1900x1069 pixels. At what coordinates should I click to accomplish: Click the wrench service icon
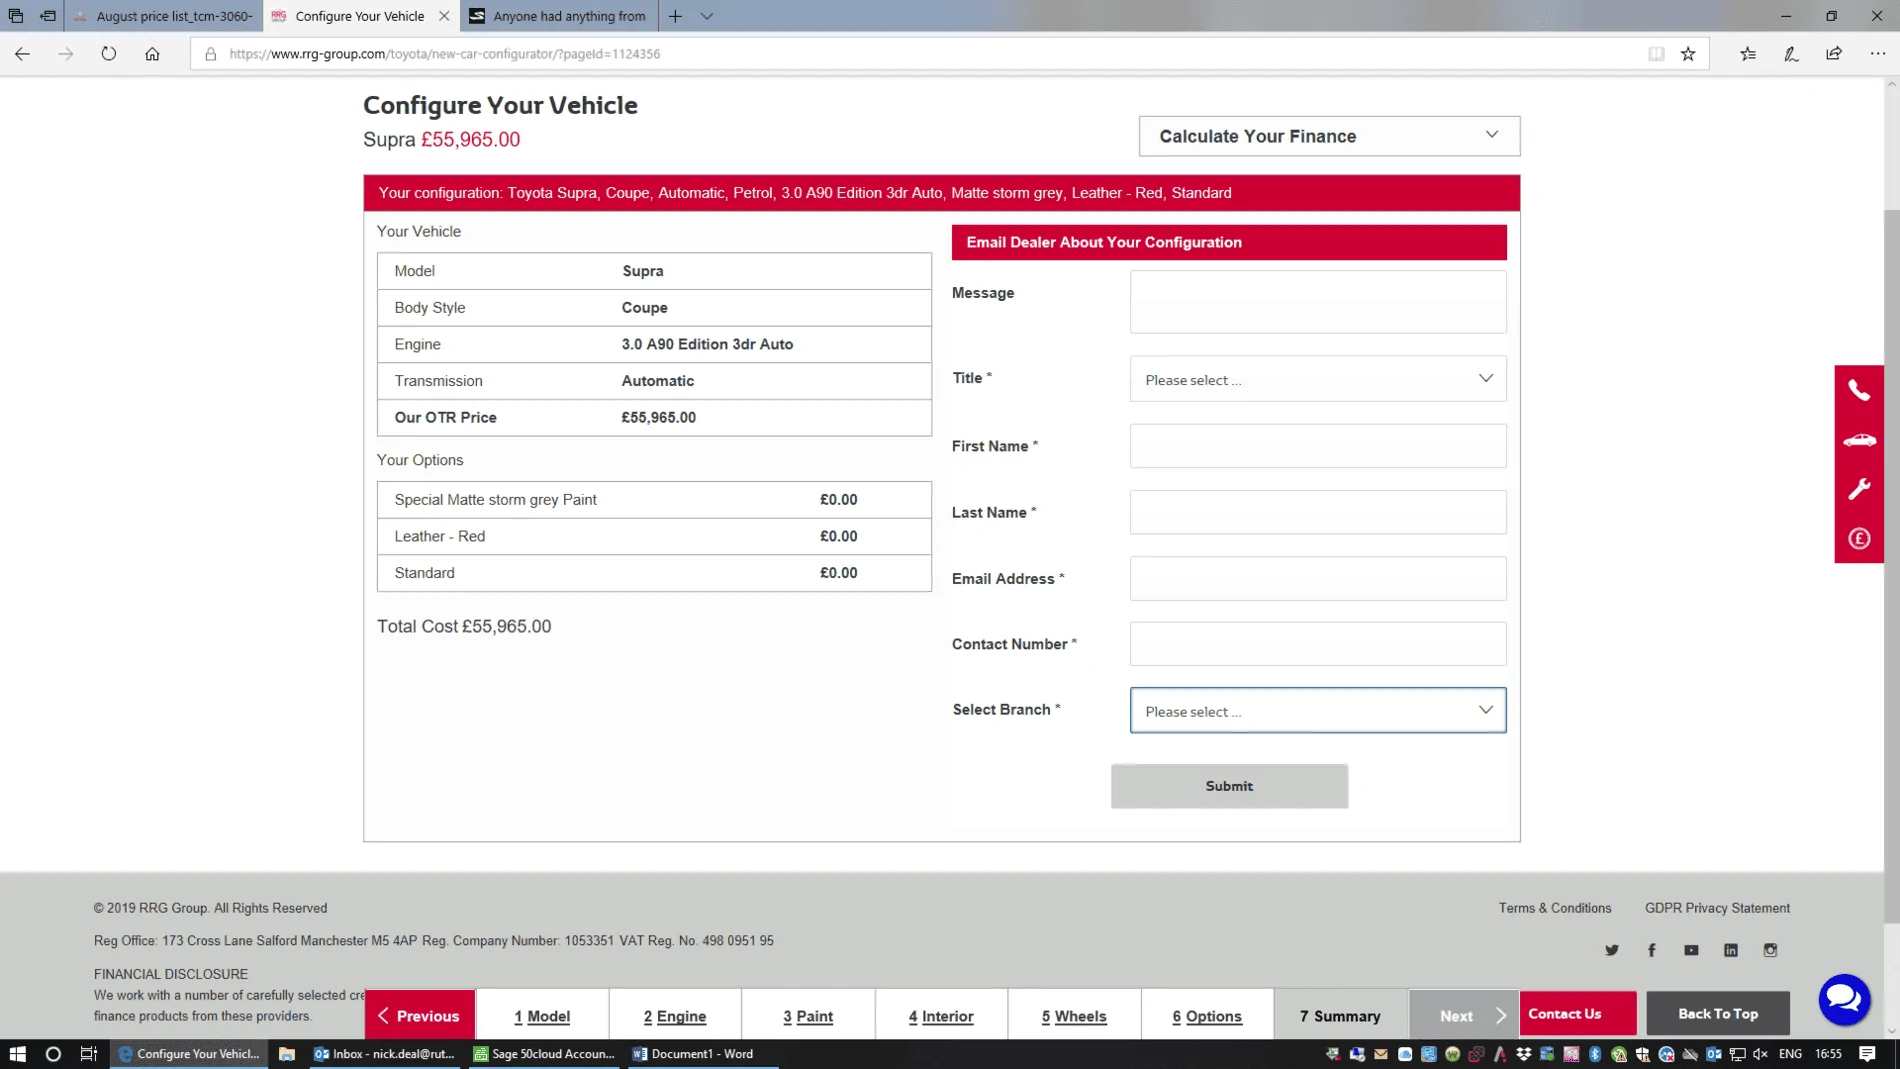point(1859,489)
